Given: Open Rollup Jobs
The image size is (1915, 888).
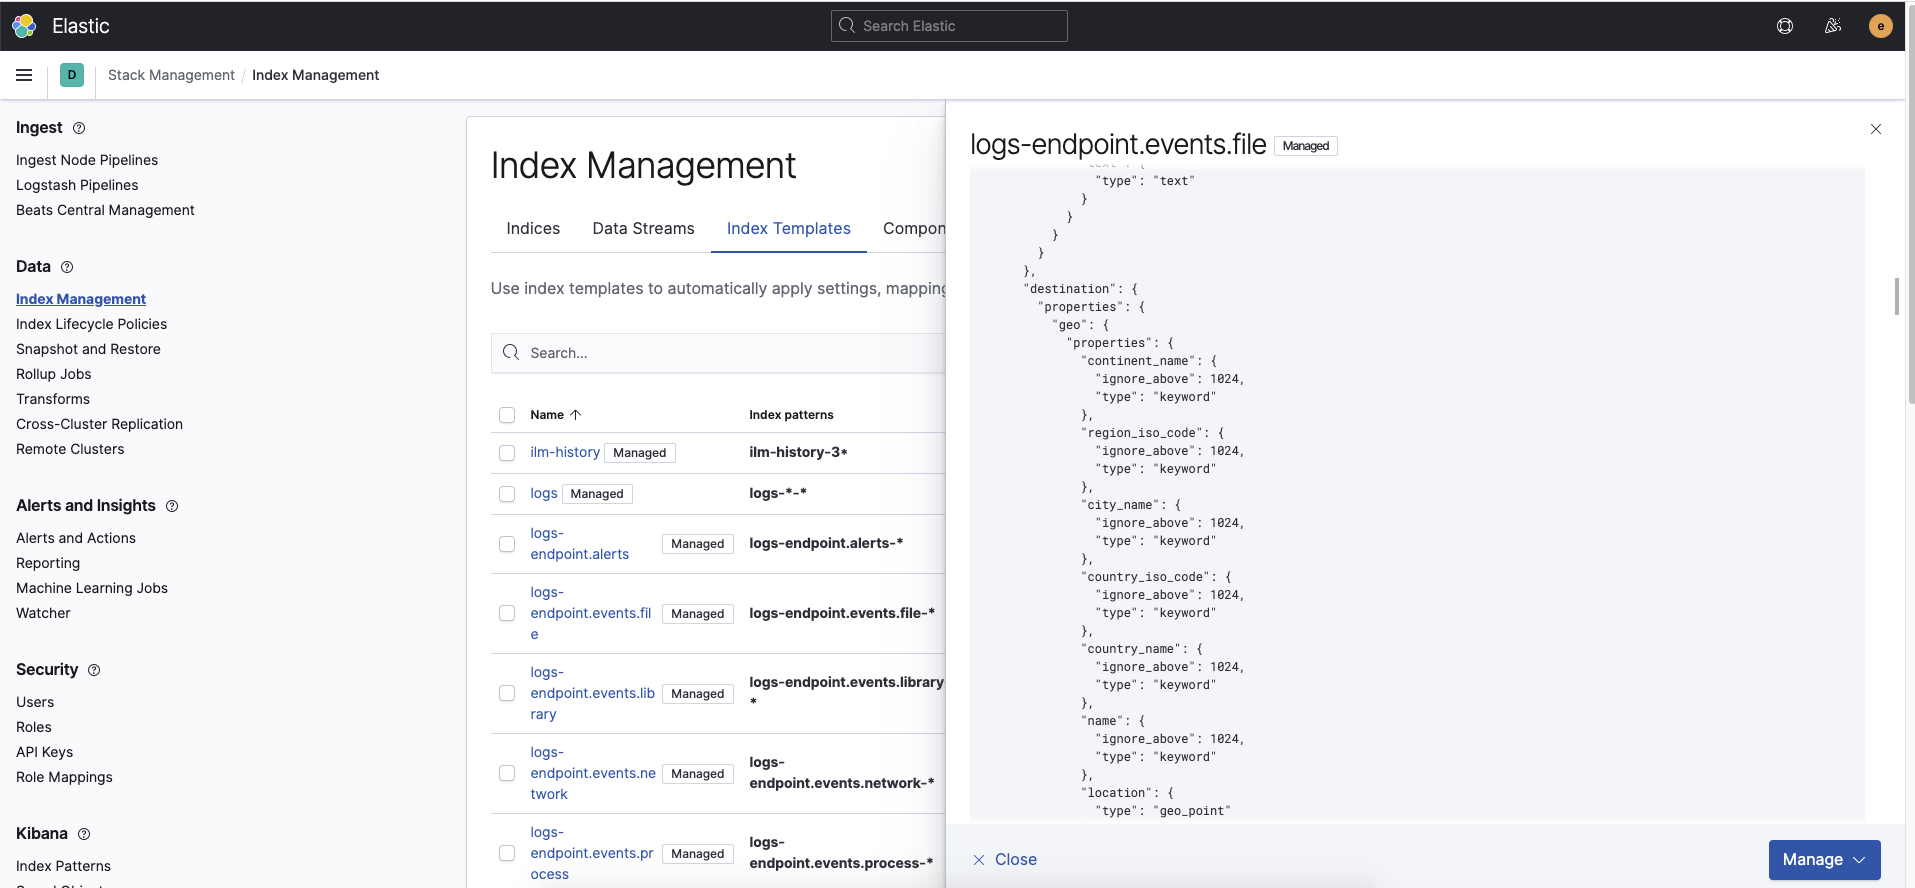Looking at the screenshot, I should [53, 374].
